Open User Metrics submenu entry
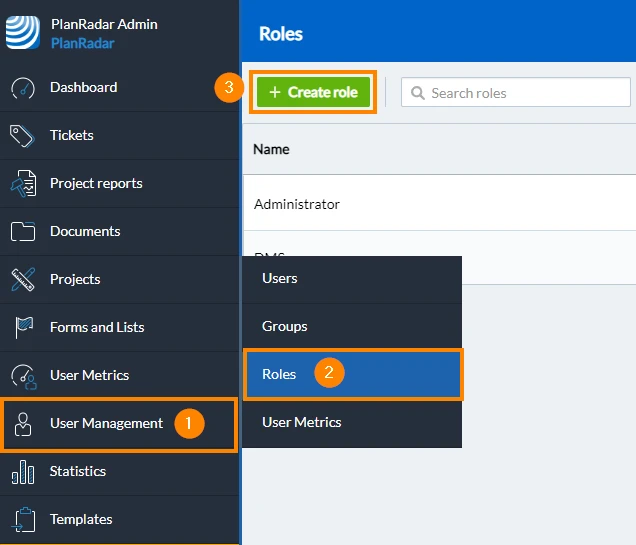 pos(352,423)
